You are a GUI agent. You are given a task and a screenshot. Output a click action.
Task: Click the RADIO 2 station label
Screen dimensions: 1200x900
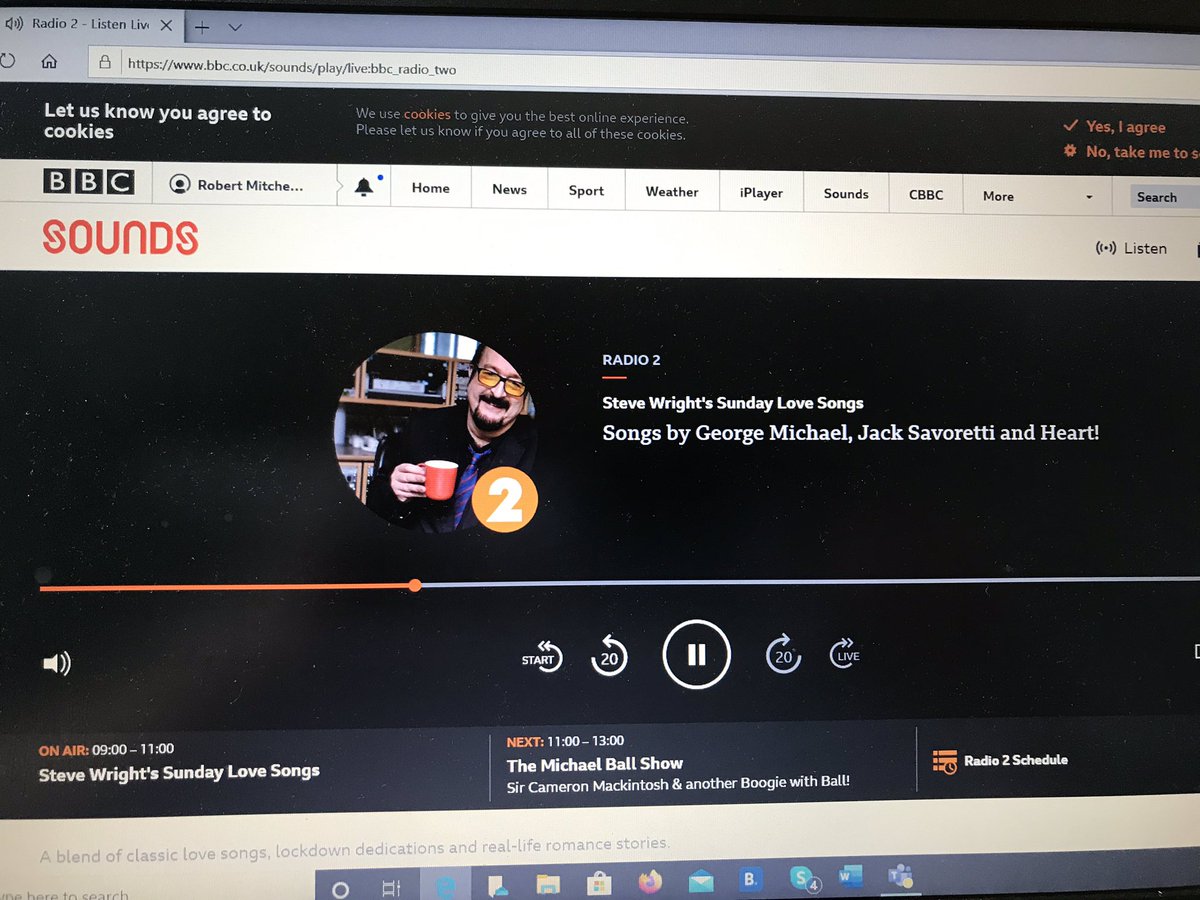coord(631,360)
